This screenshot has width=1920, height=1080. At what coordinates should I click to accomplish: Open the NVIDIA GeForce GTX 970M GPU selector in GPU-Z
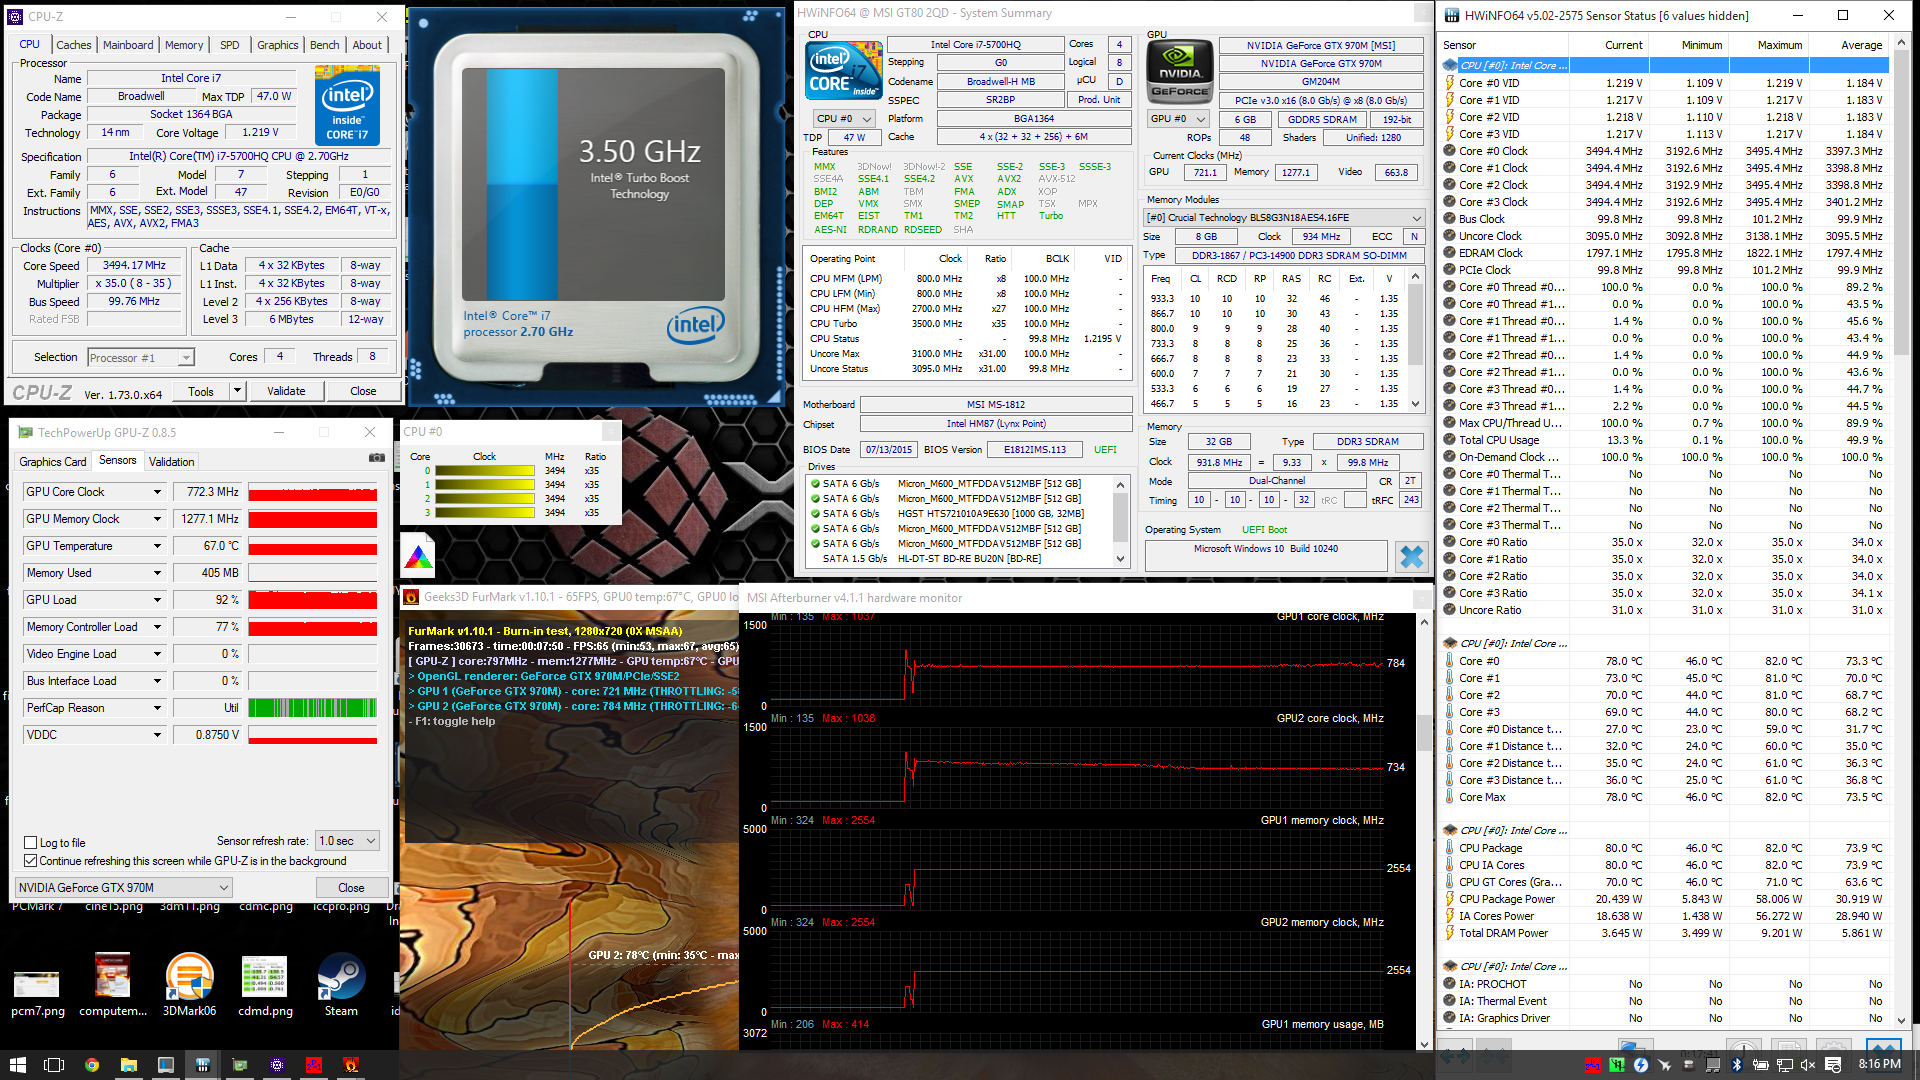pos(123,887)
